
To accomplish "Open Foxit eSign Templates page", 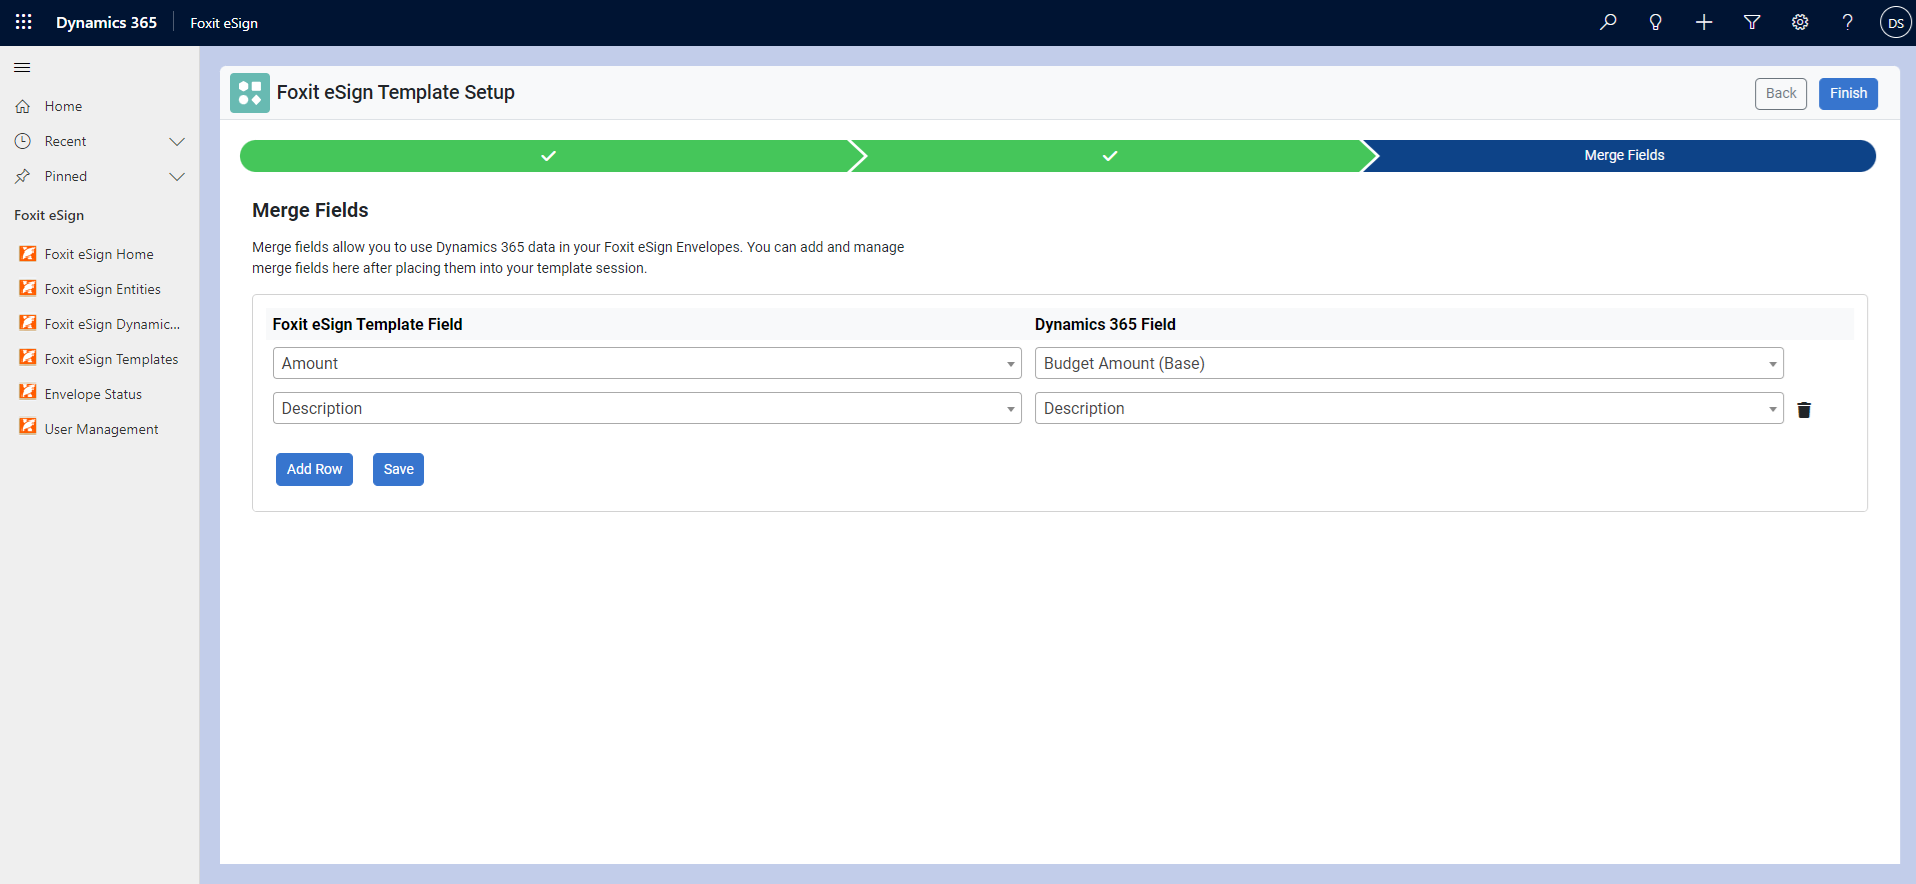I will tap(111, 359).
